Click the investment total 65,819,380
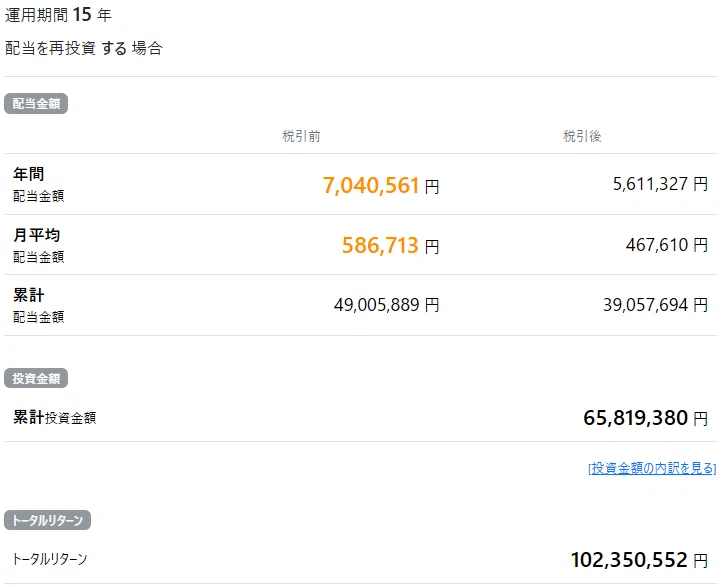Image resolution: width=723 pixels, height=587 pixels. [x=636, y=418]
